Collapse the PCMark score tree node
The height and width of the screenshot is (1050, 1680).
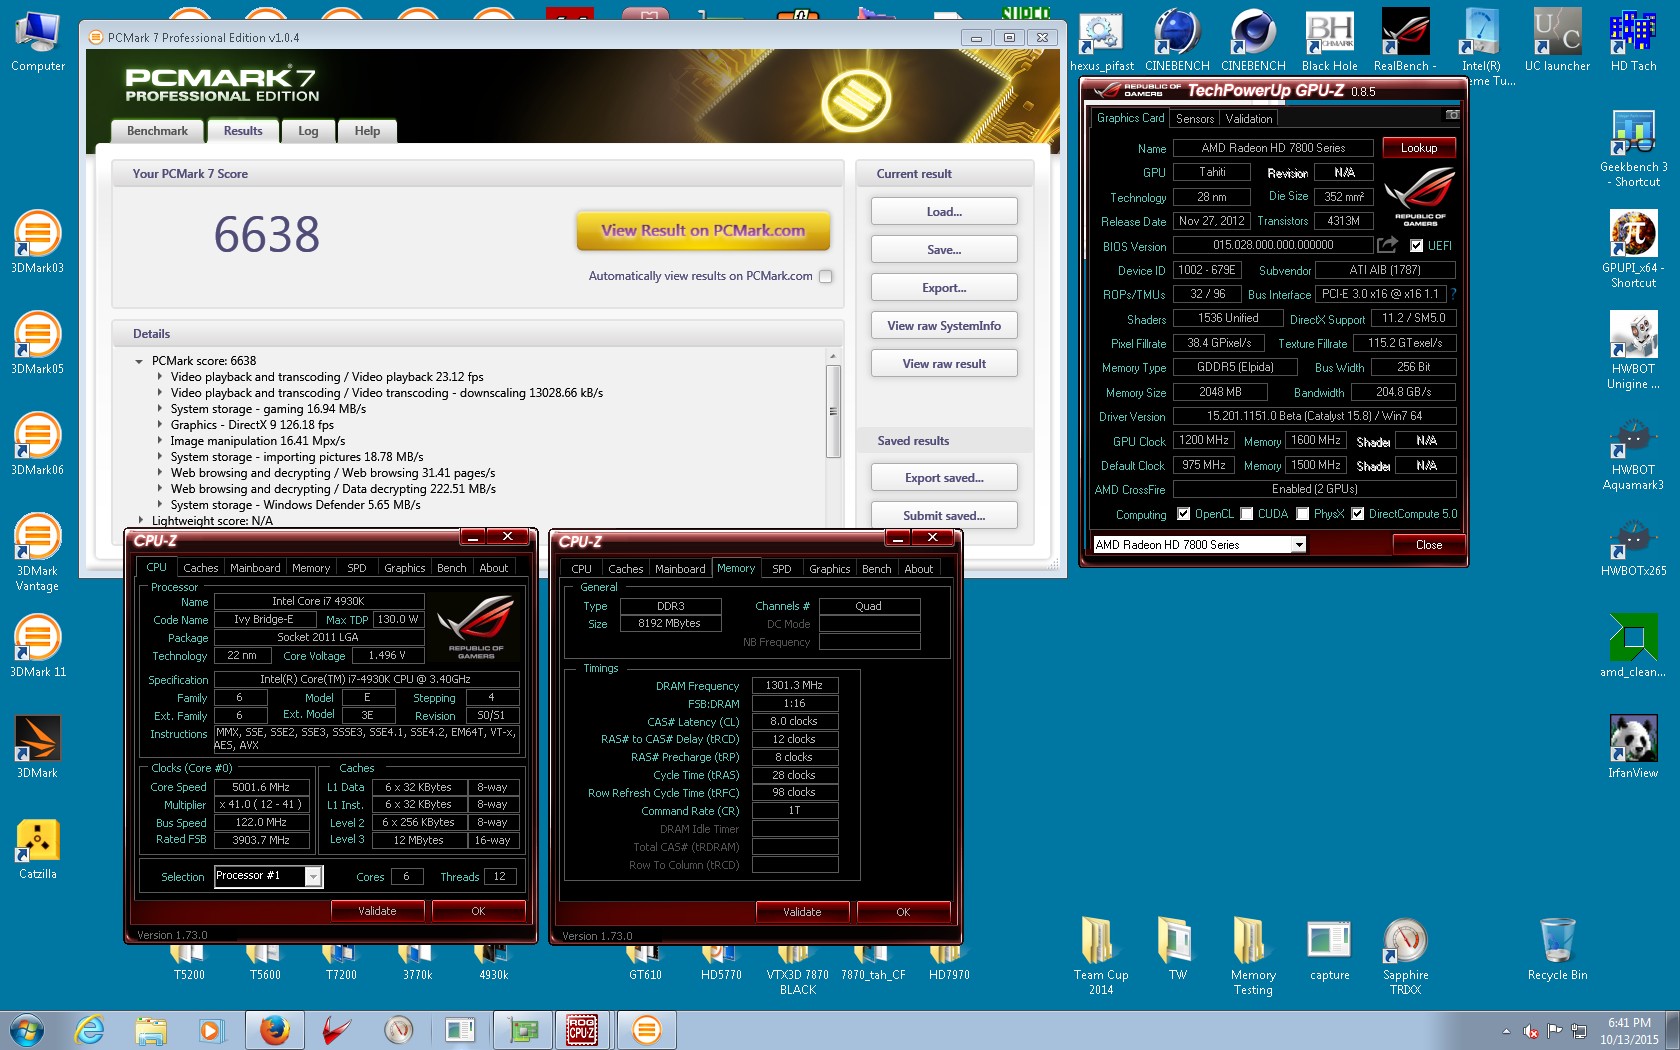click(x=139, y=362)
